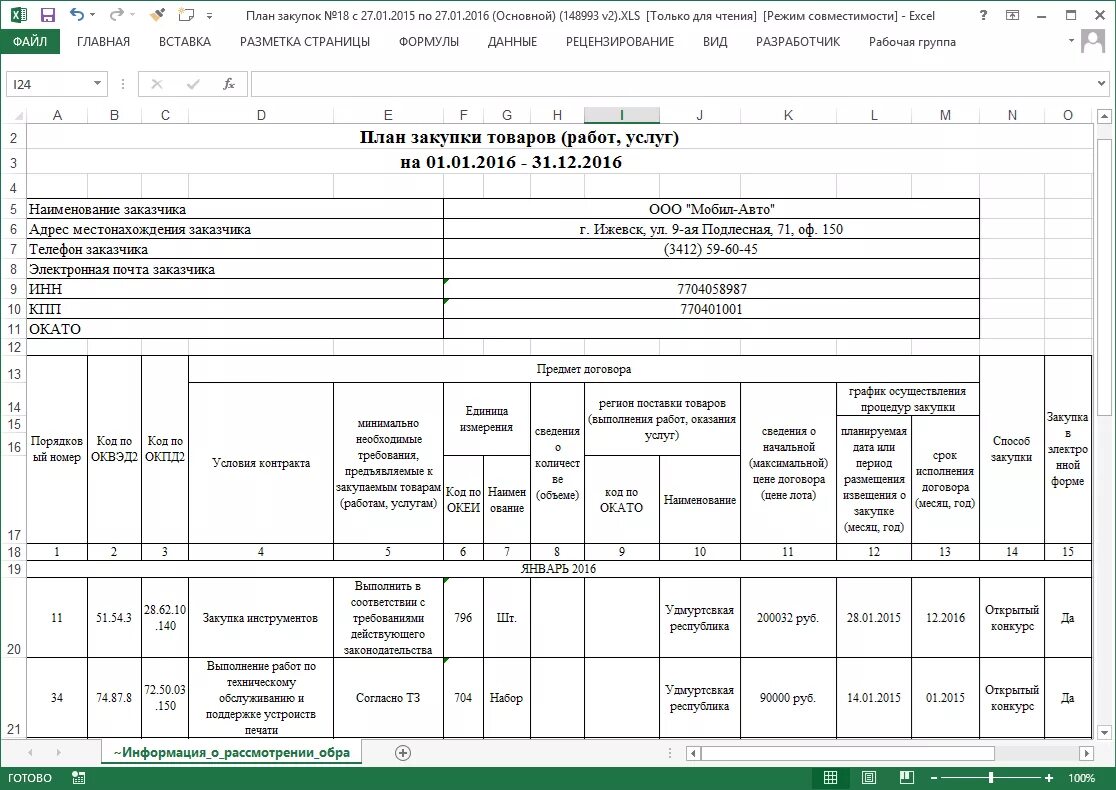This screenshot has width=1116, height=790.
Task: Click the zoom out minus button
Action: point(934,778)
